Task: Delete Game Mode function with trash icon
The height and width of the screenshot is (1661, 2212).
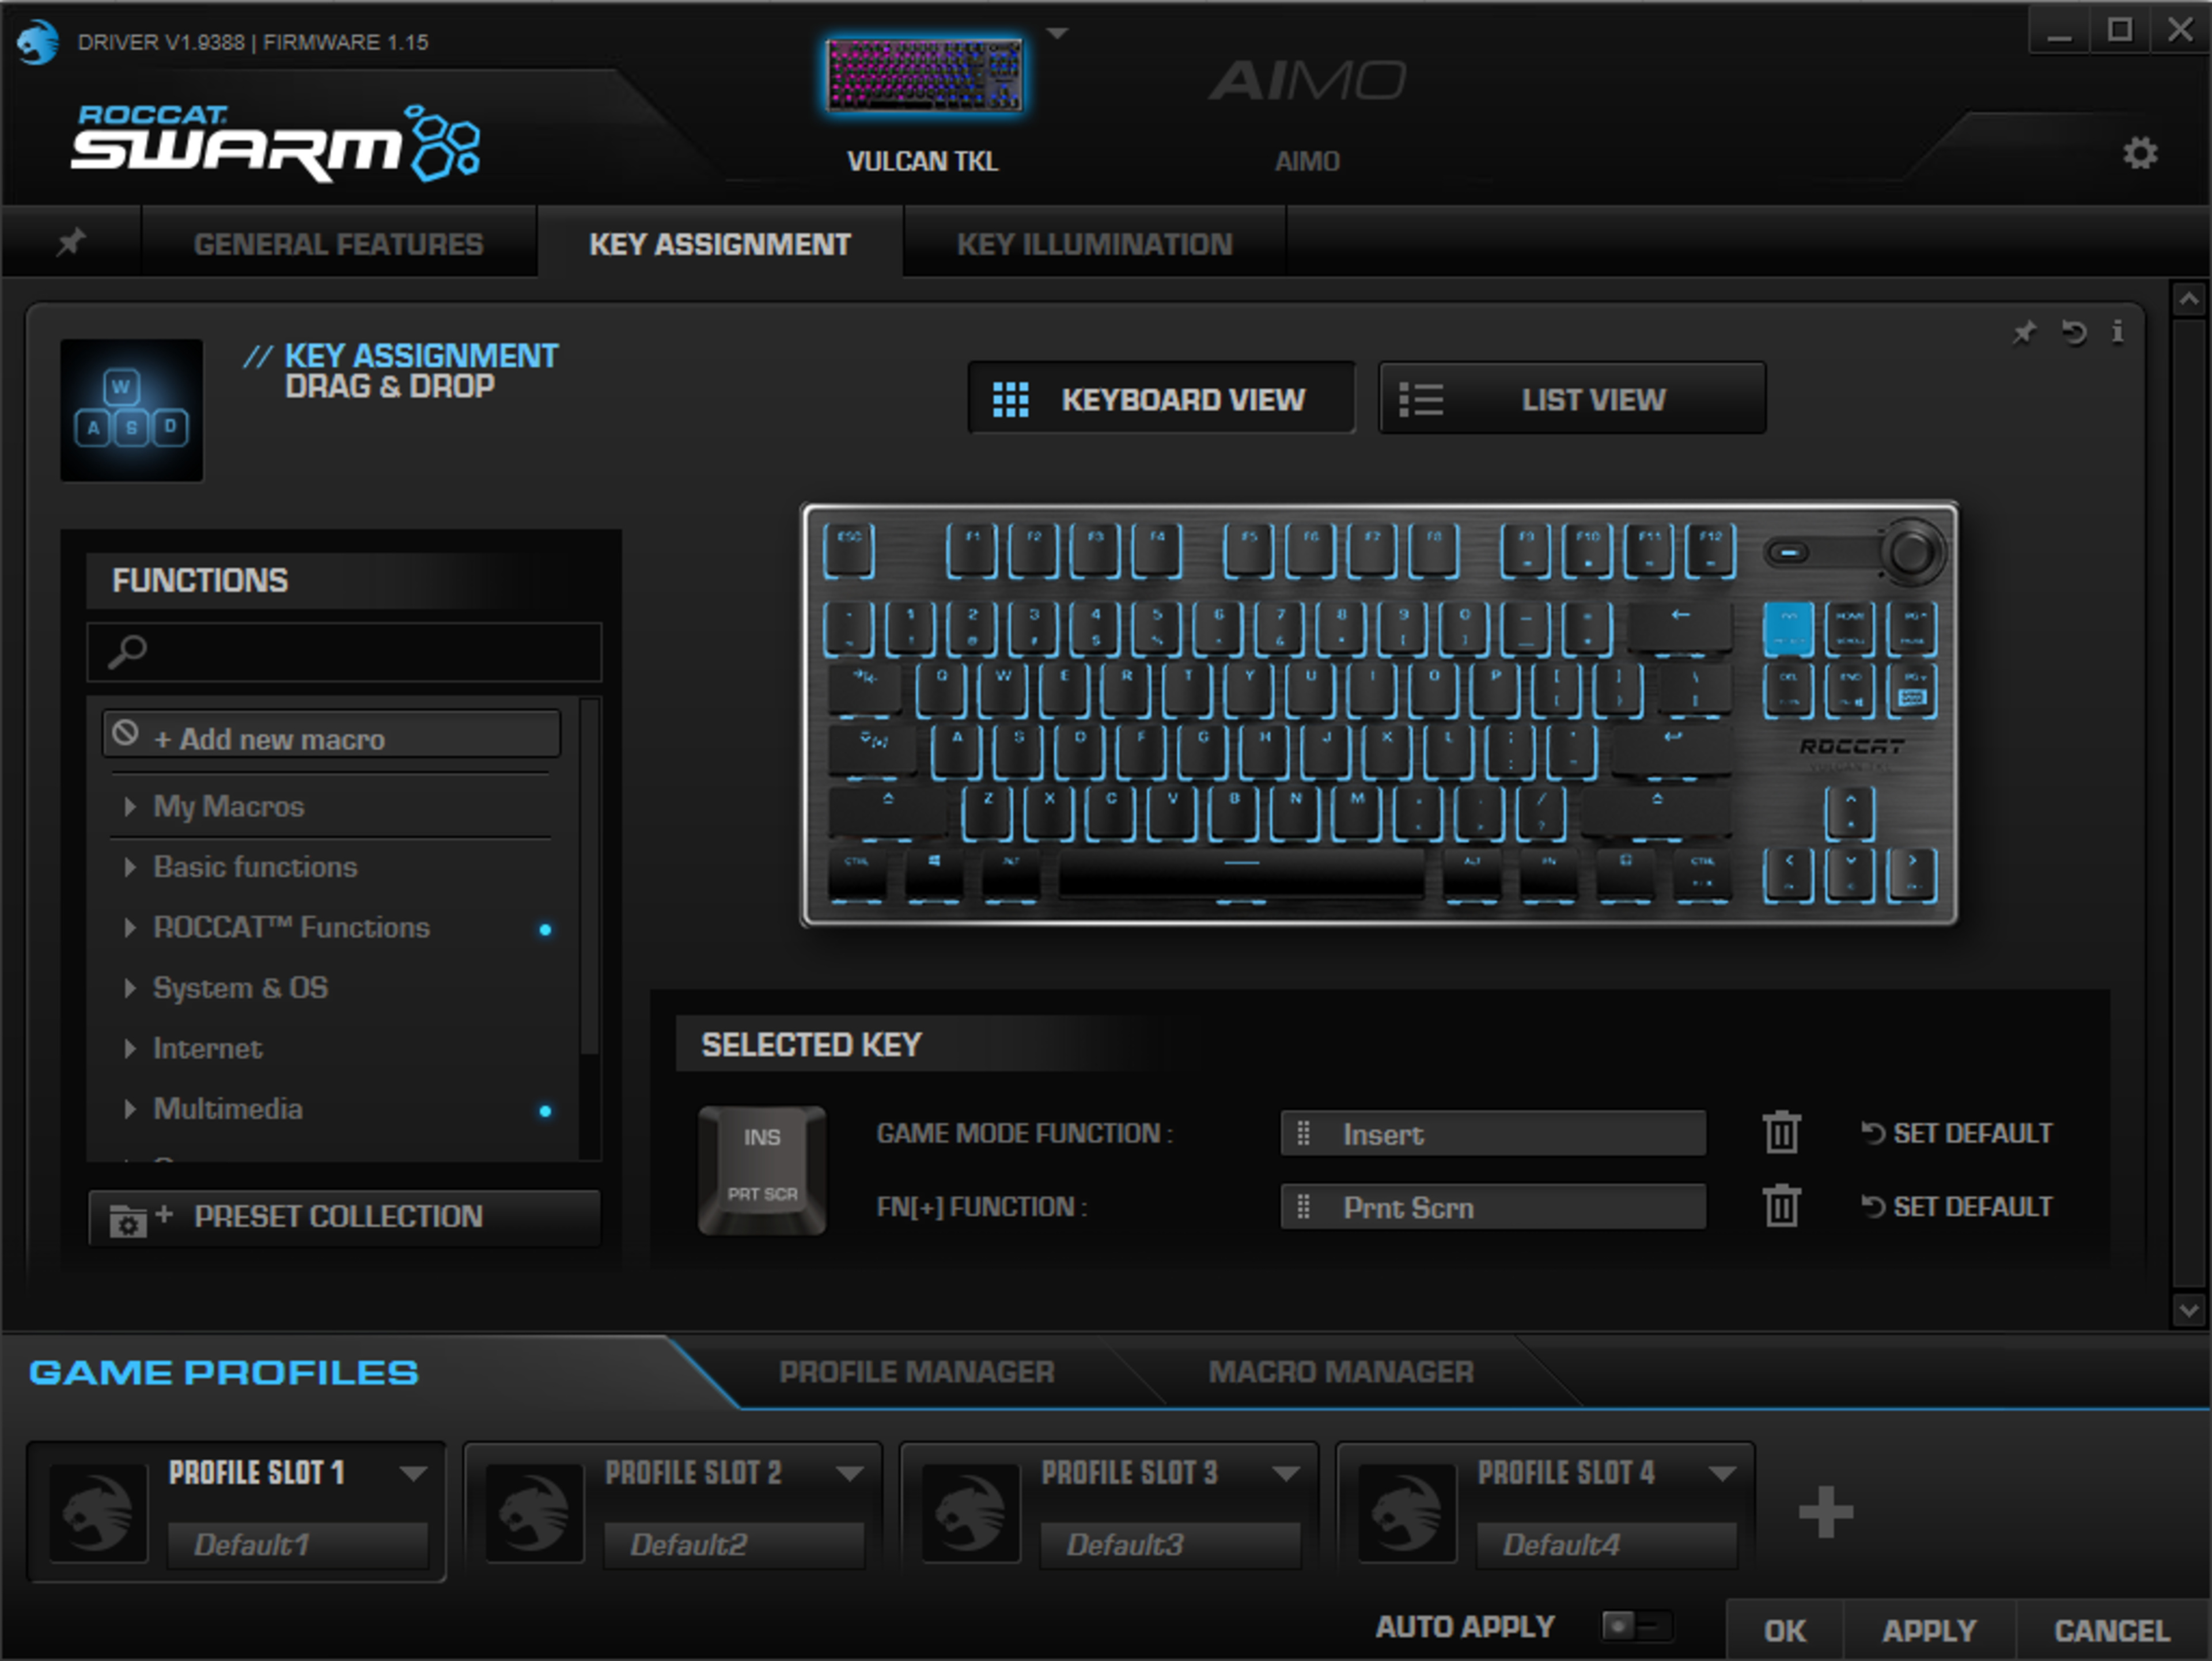Action: (1781, 1133)
